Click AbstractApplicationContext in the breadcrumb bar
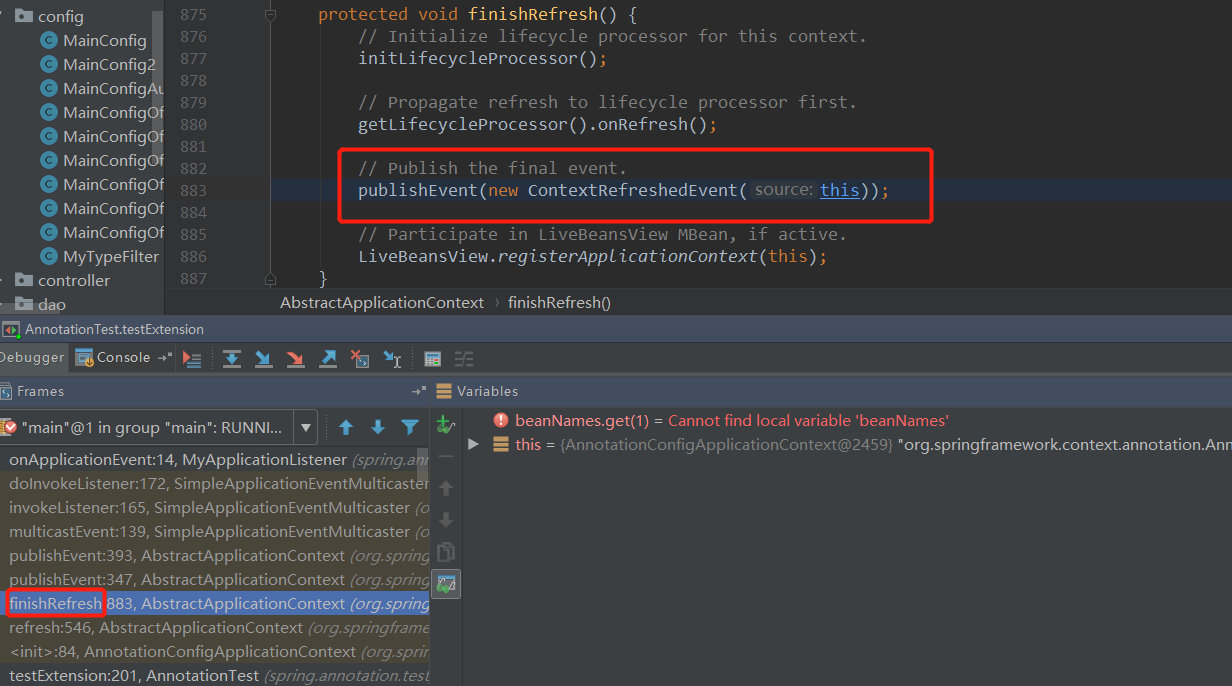The image size is (1232, 686). [381, 302]
